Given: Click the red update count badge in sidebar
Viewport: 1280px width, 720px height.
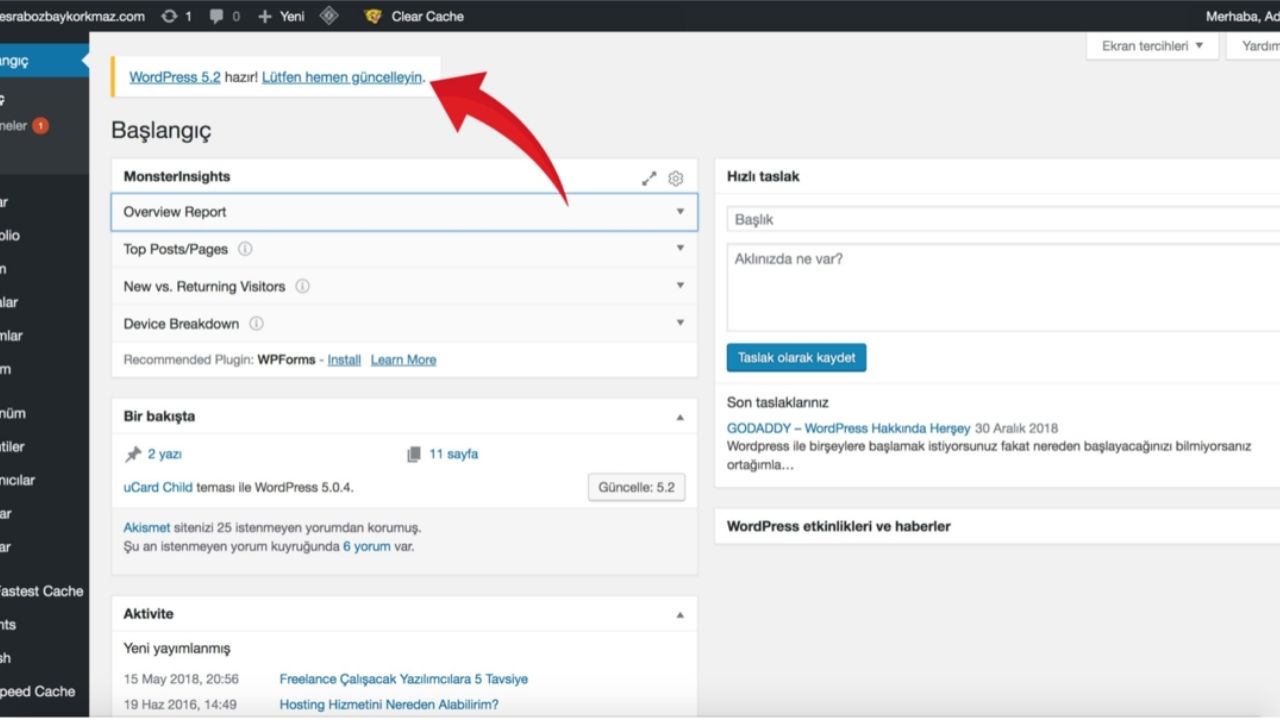Looking at the screenshot, I should [40, 126].
